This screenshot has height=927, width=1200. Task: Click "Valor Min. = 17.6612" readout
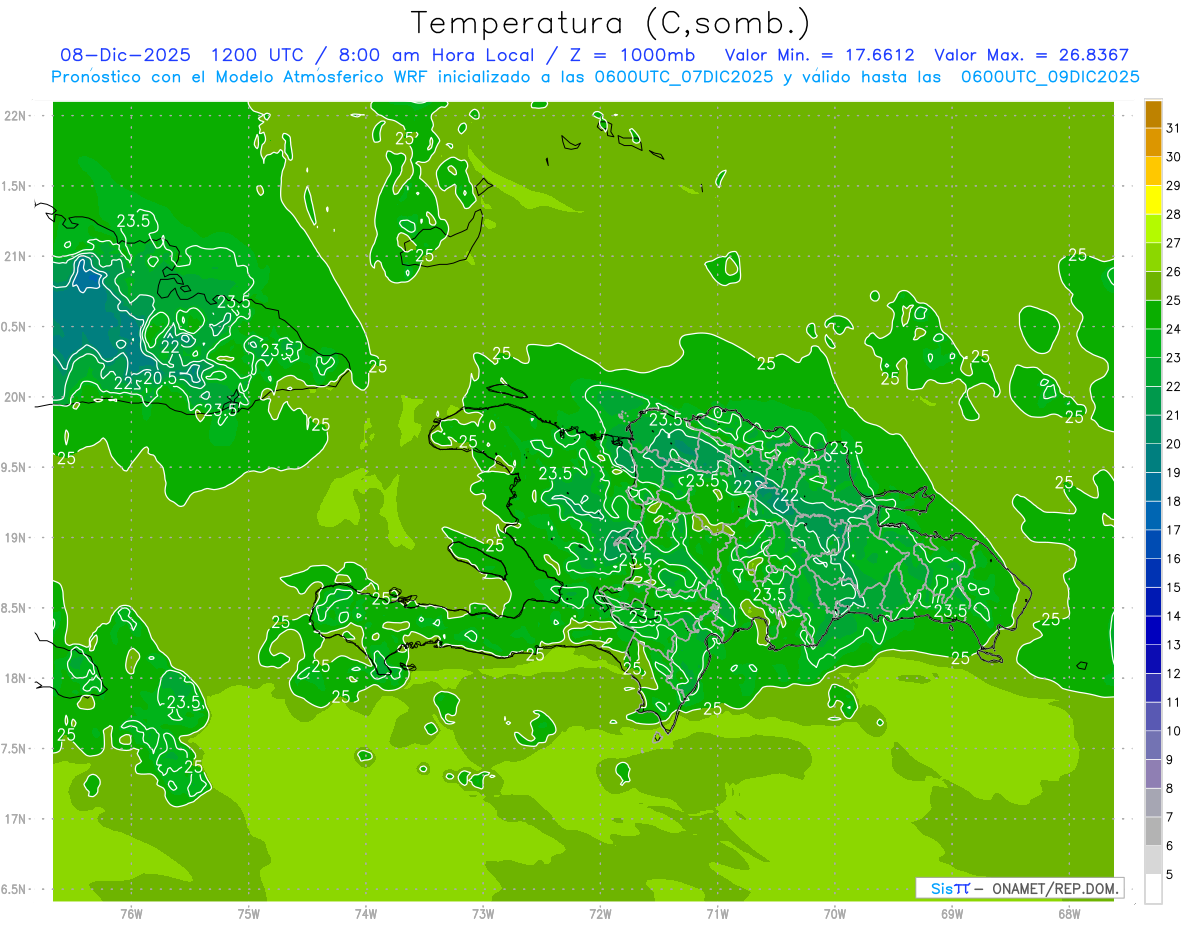[x=819, y=55]
